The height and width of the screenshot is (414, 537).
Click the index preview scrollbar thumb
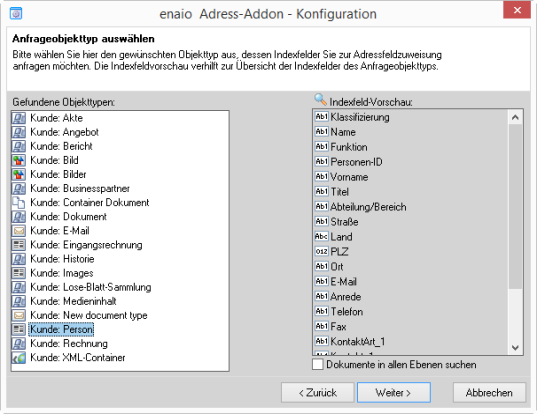click(x=515, y=206)
